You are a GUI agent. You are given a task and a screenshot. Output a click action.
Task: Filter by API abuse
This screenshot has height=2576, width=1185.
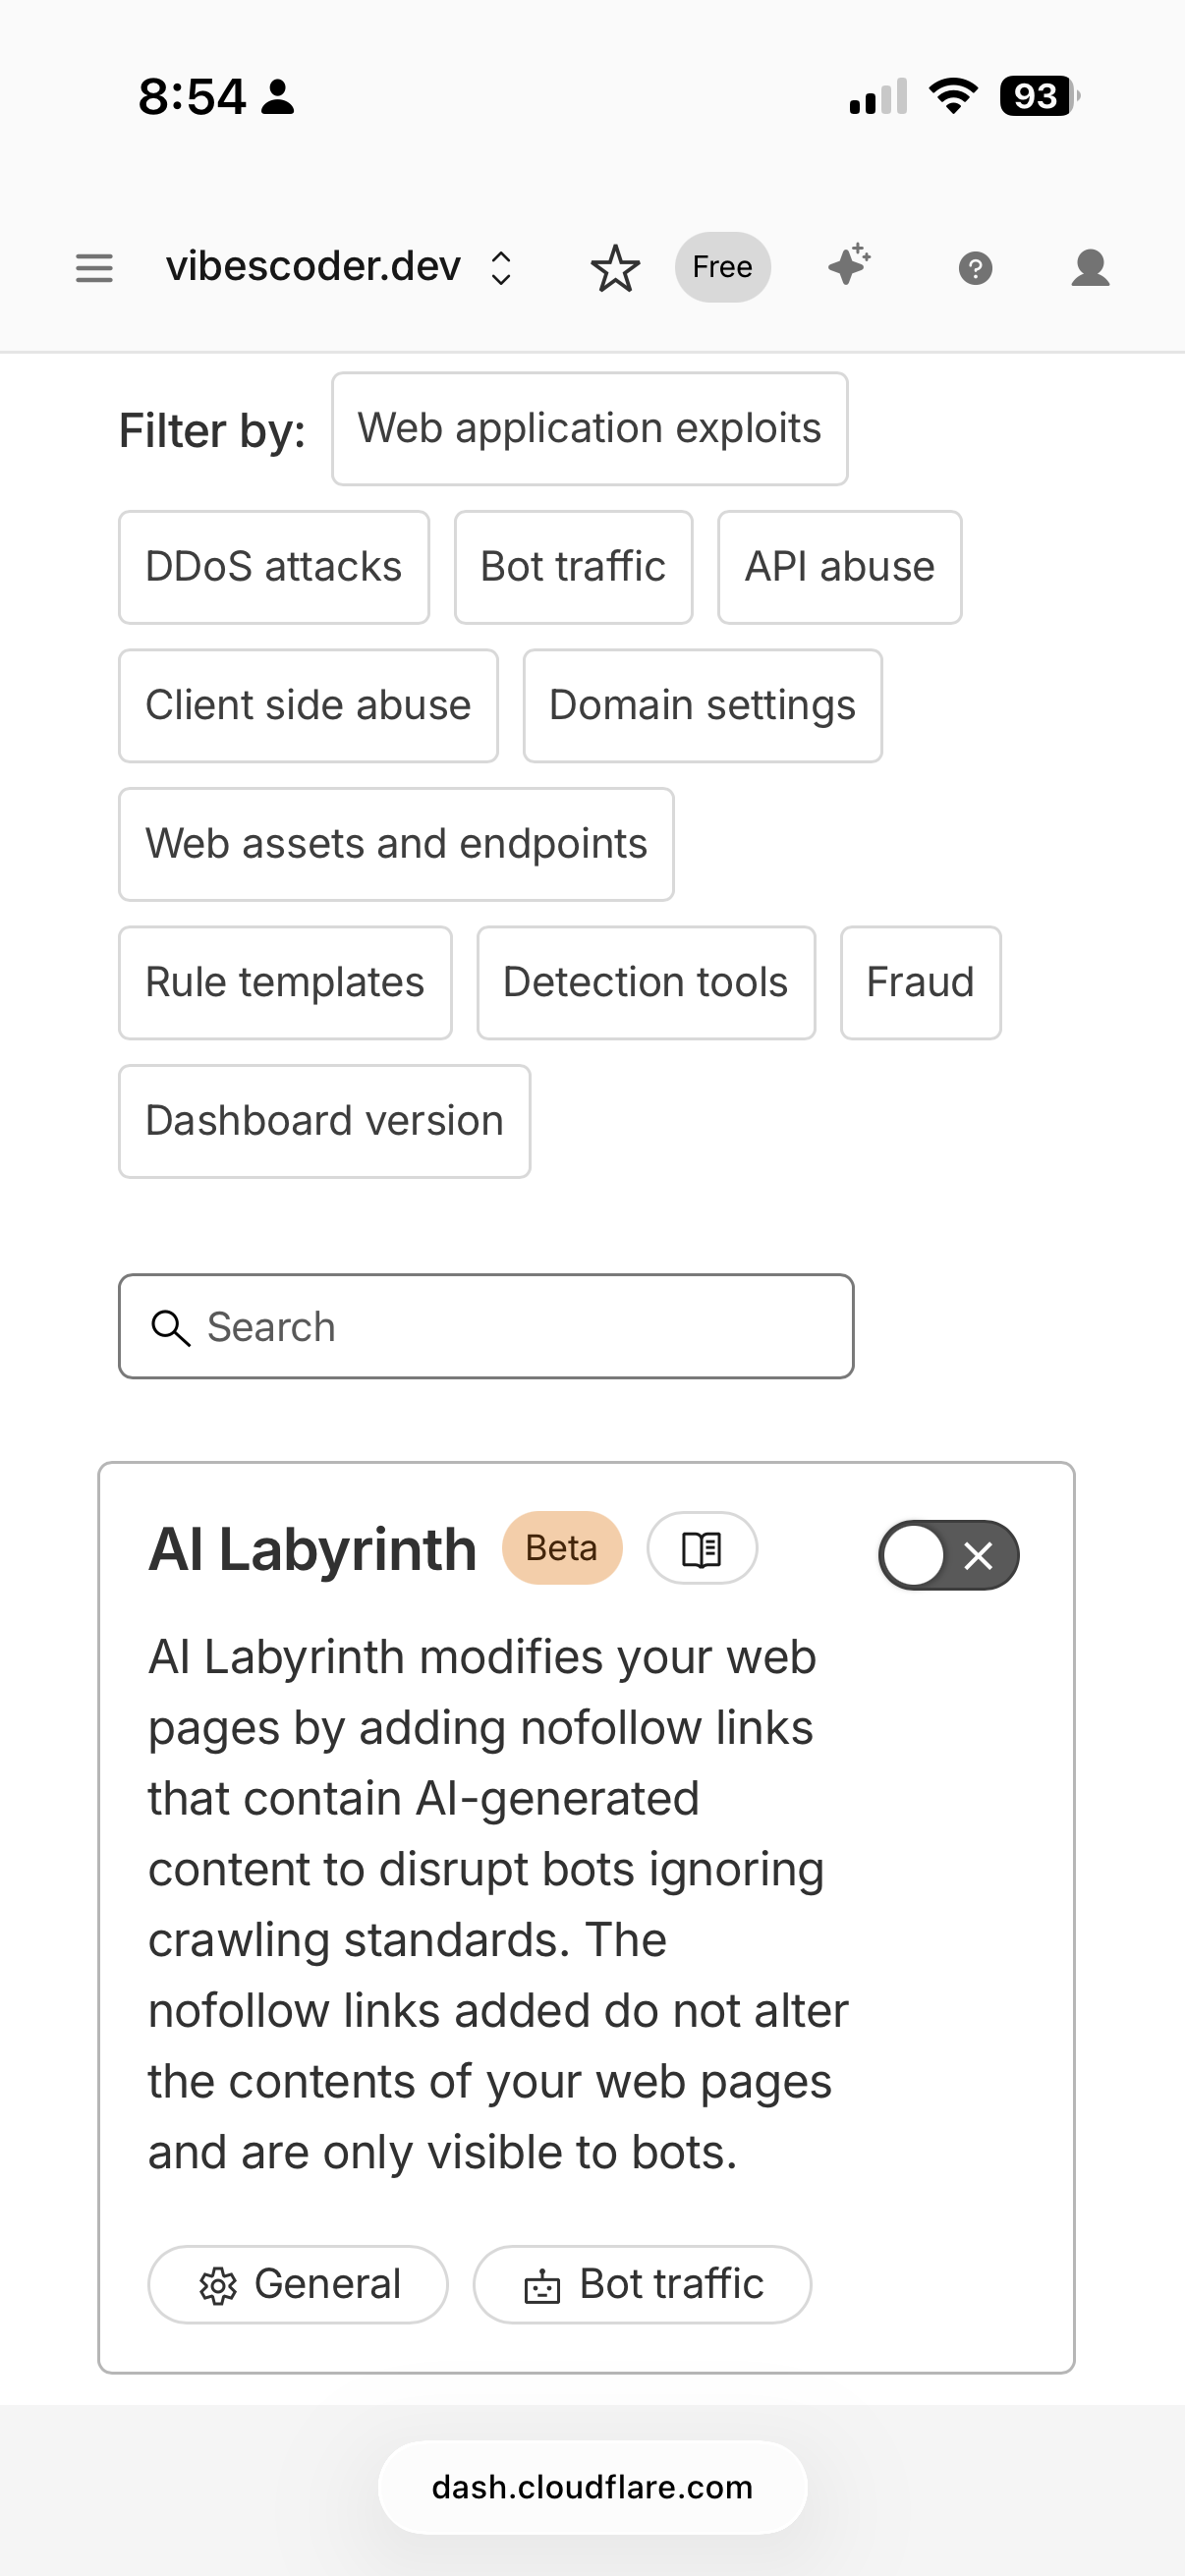840,567
